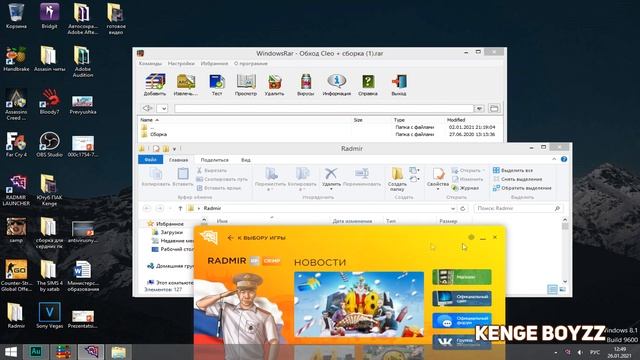The width and height of the screenshot is (640, 360).
Task: Open Команды menu in WinRAR
Action: click(150, 64)
